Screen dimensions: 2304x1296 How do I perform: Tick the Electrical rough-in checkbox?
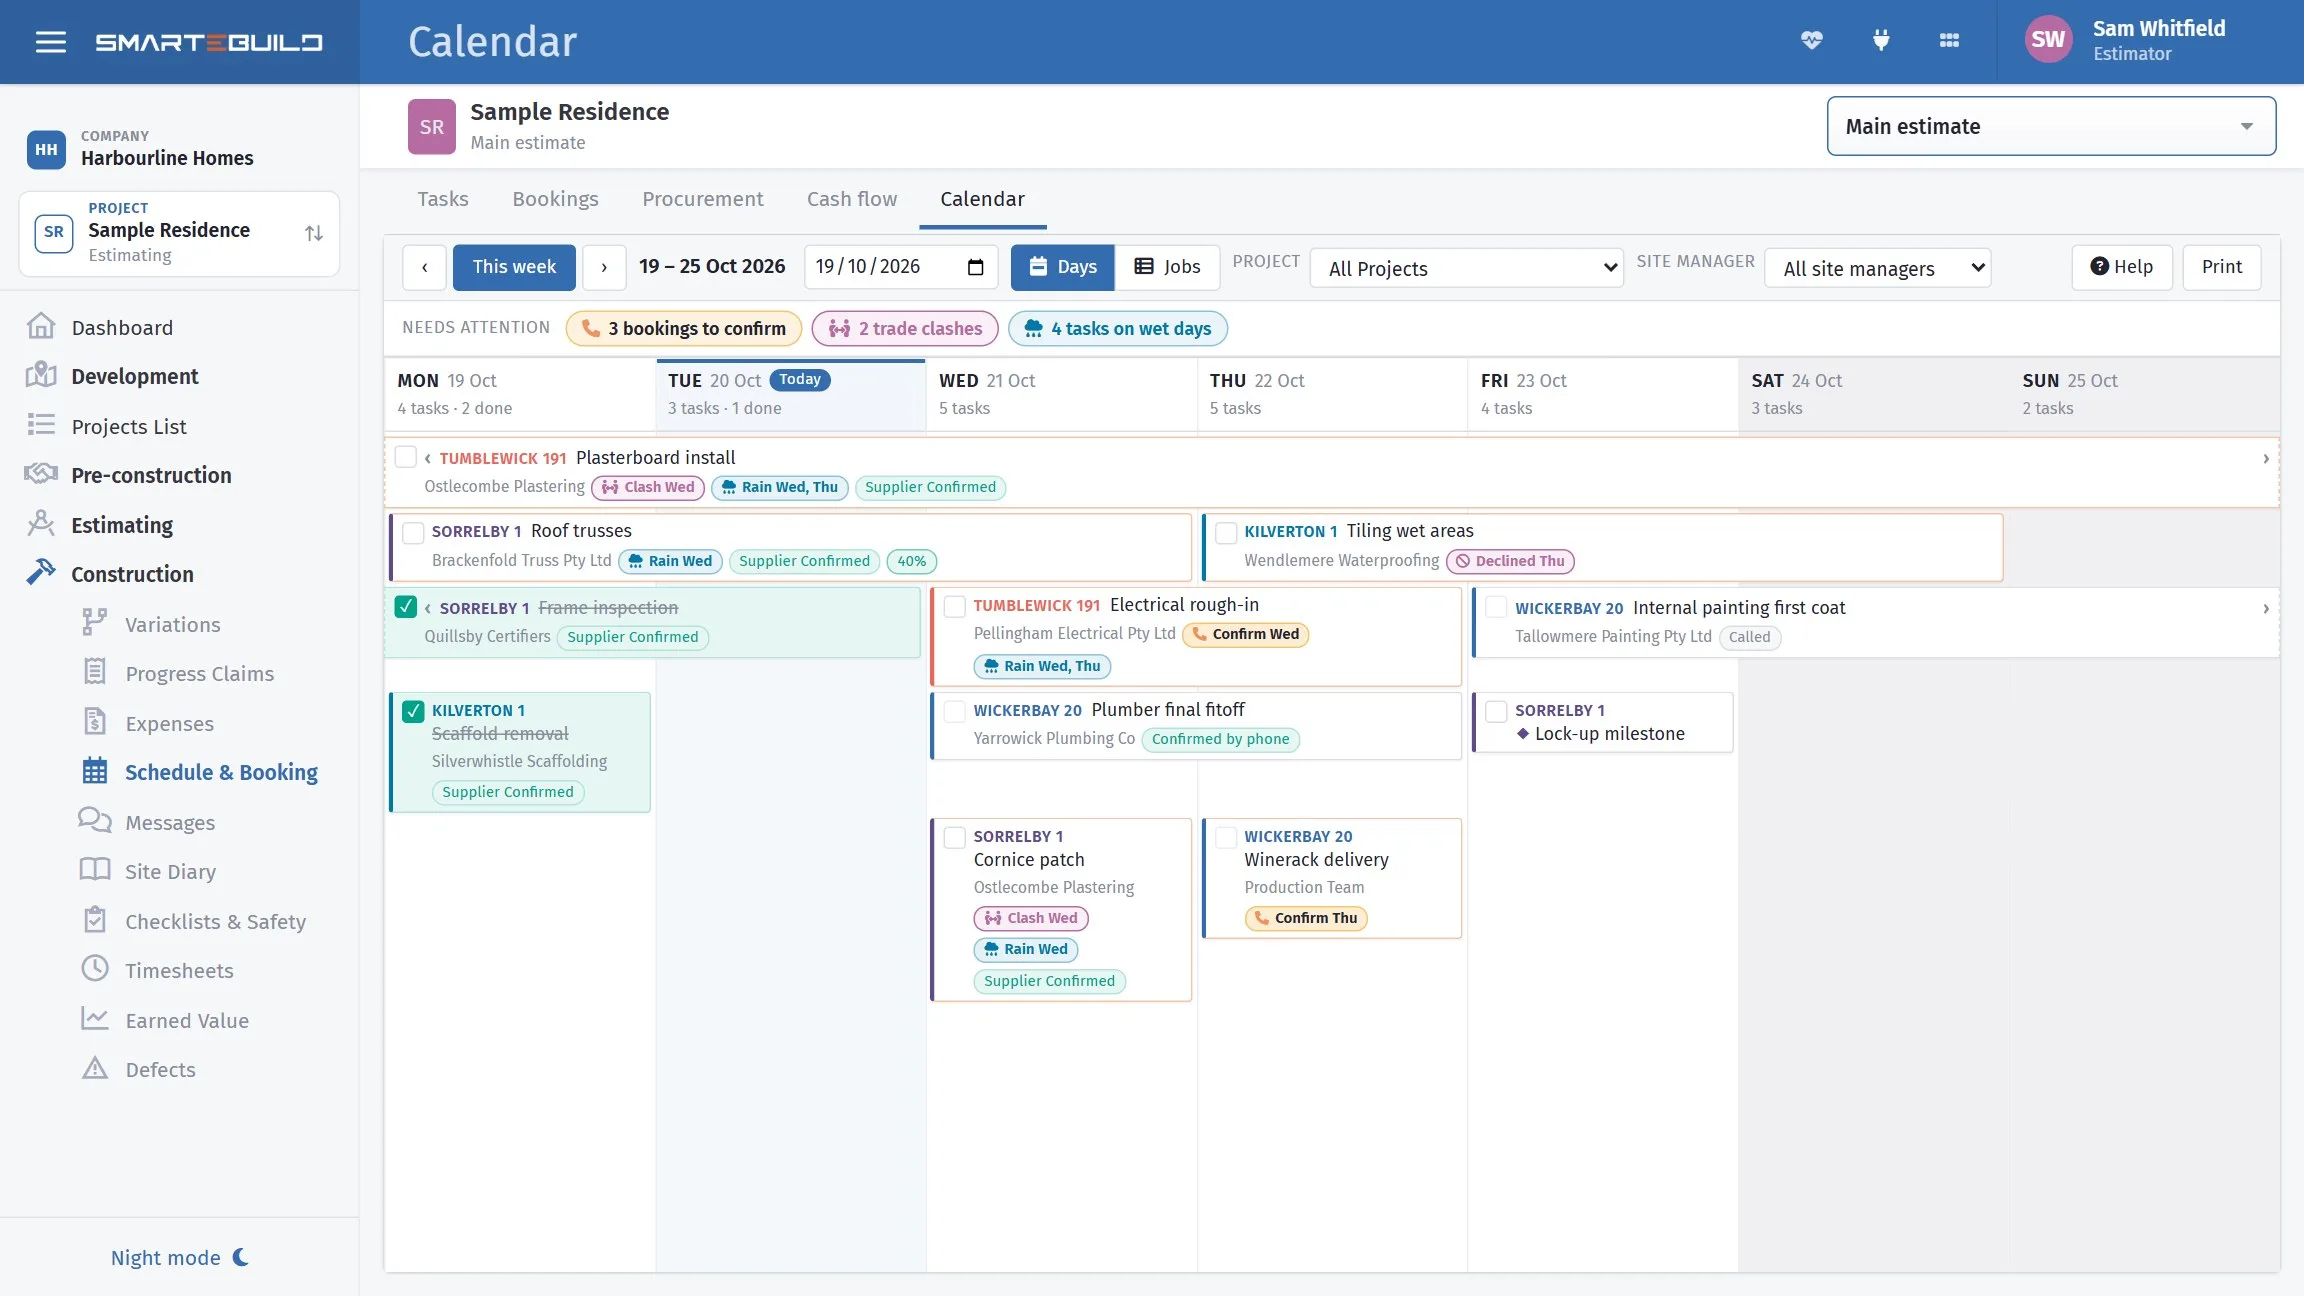[955, 606]
